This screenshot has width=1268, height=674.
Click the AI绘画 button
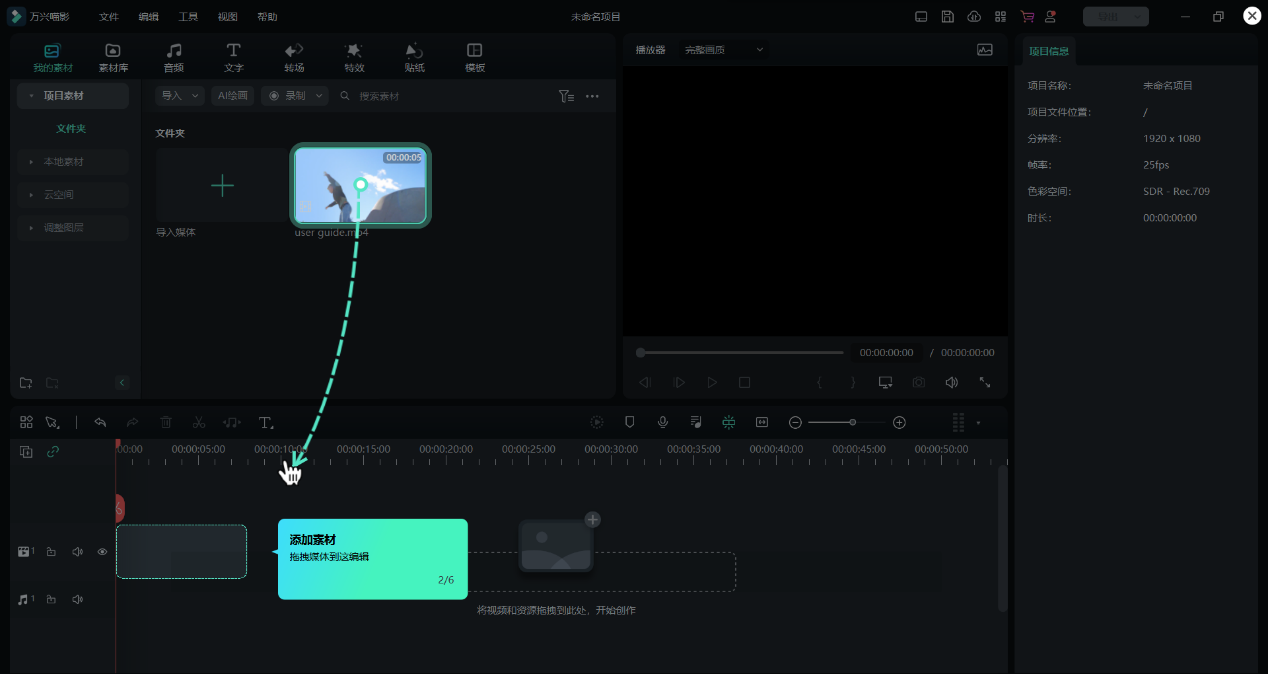(x=232, y=96)
